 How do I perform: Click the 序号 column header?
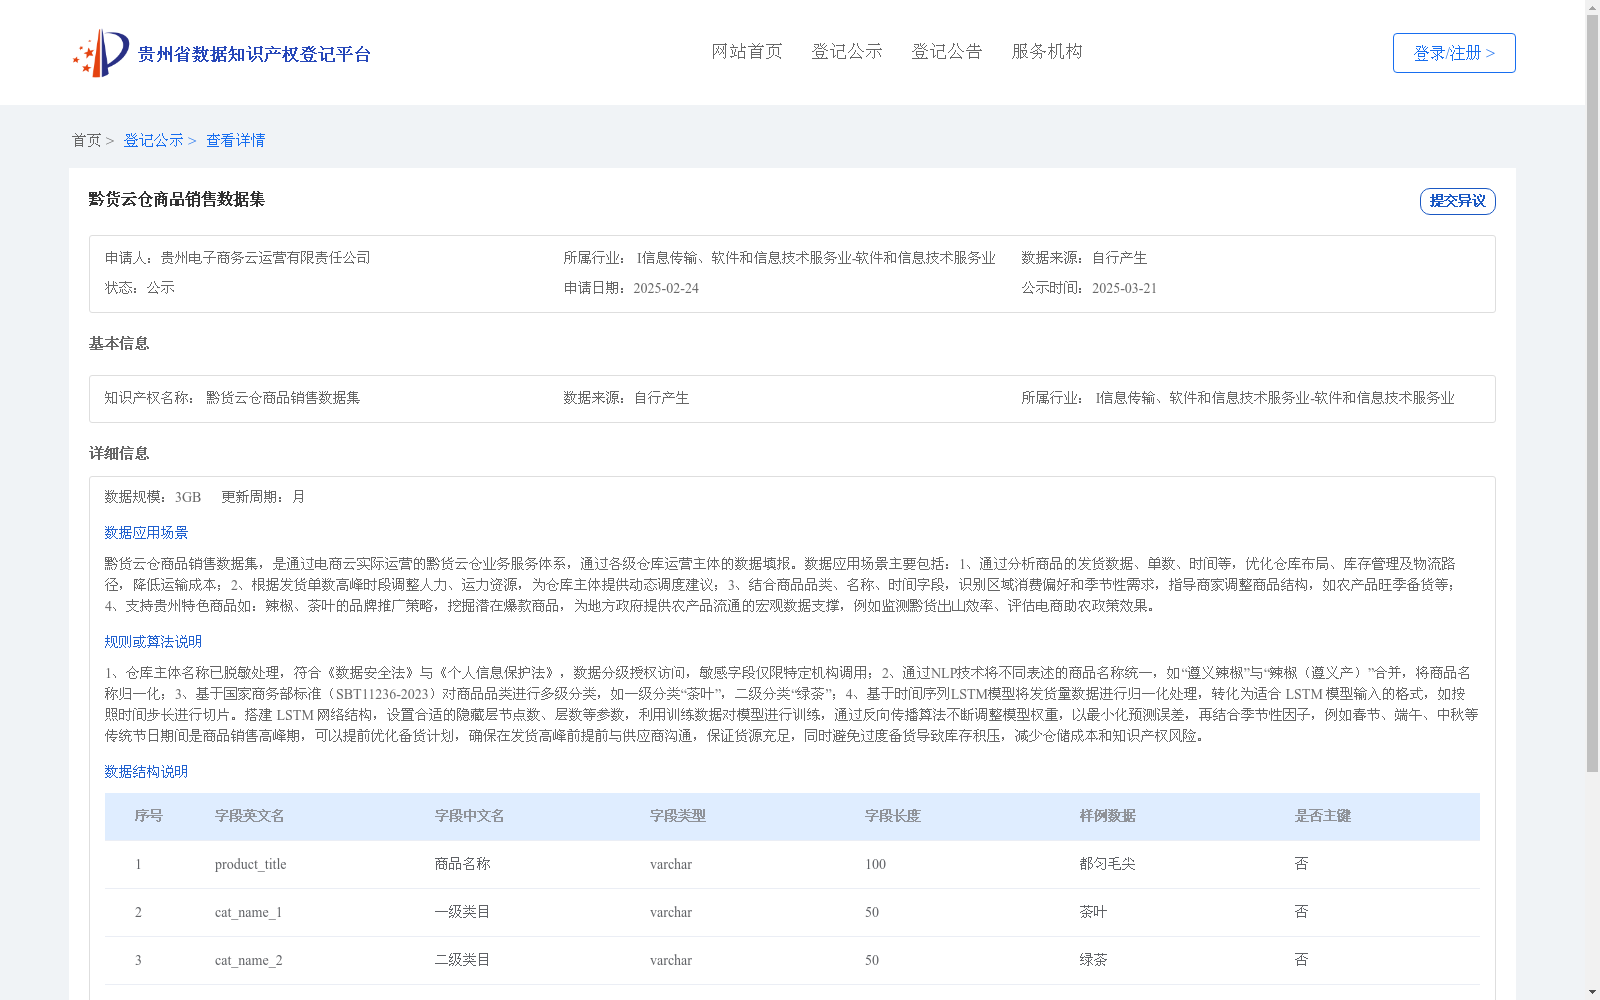149,816
